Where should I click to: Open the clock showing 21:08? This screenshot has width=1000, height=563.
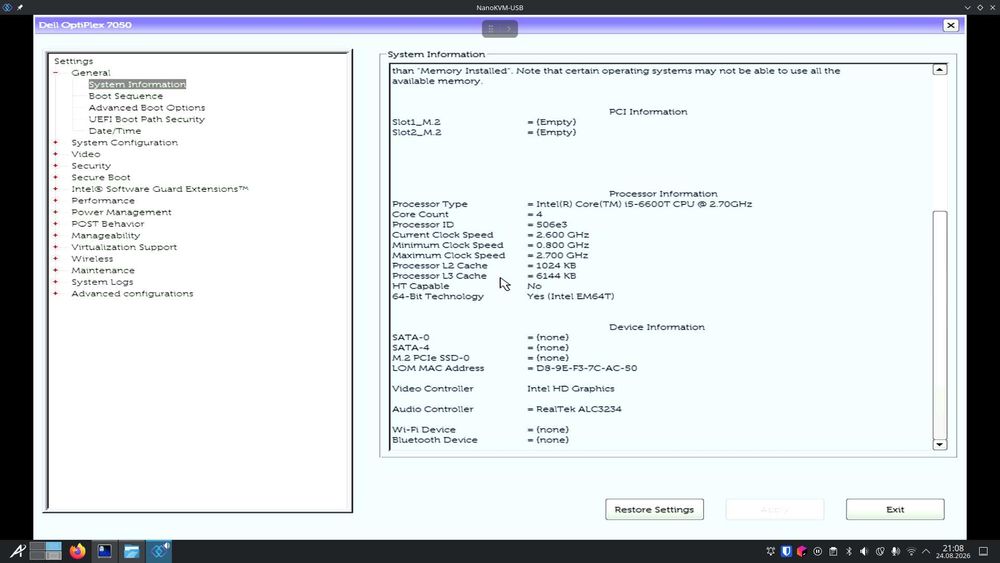tap(953, 552)
